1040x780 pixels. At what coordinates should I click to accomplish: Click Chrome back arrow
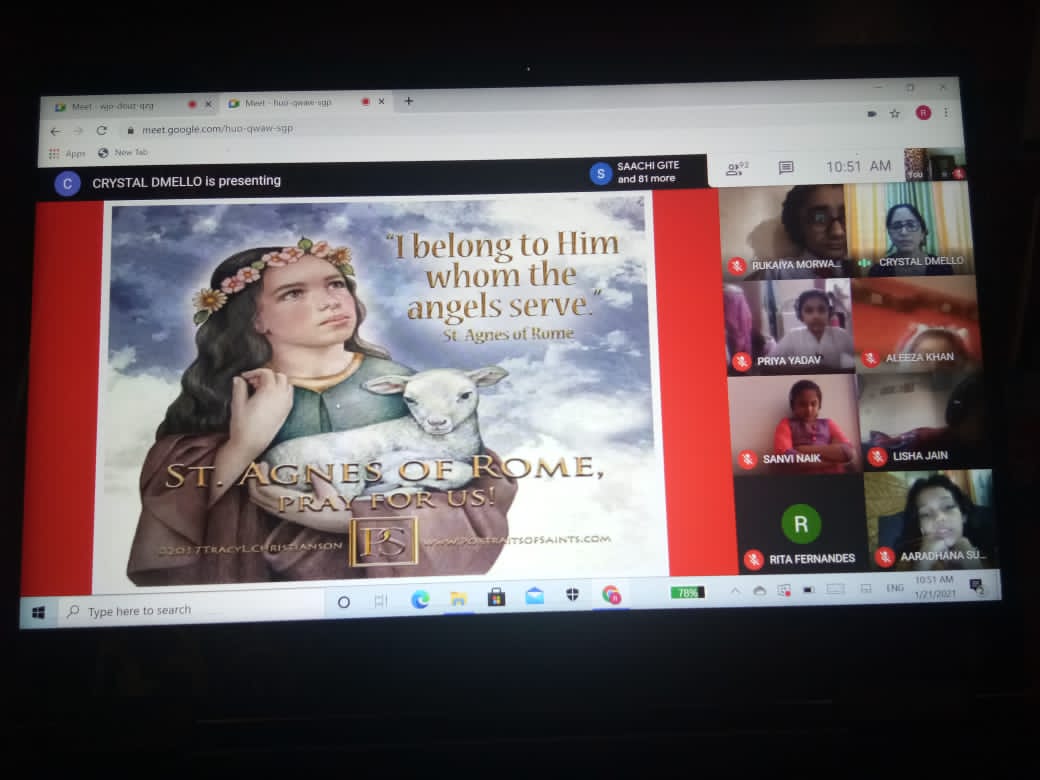click(55, 131)
